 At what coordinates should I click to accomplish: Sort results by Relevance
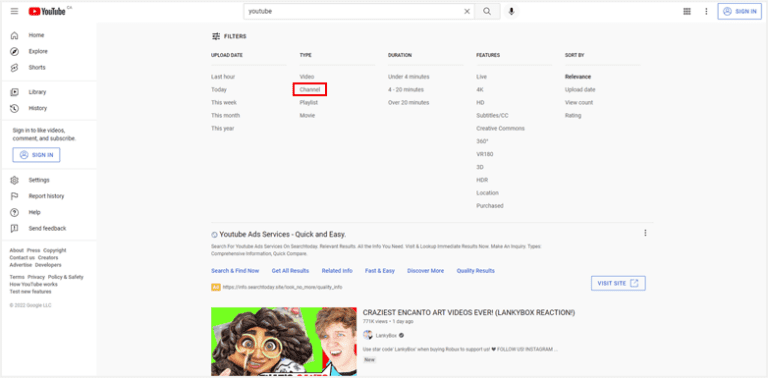point(578,77)
